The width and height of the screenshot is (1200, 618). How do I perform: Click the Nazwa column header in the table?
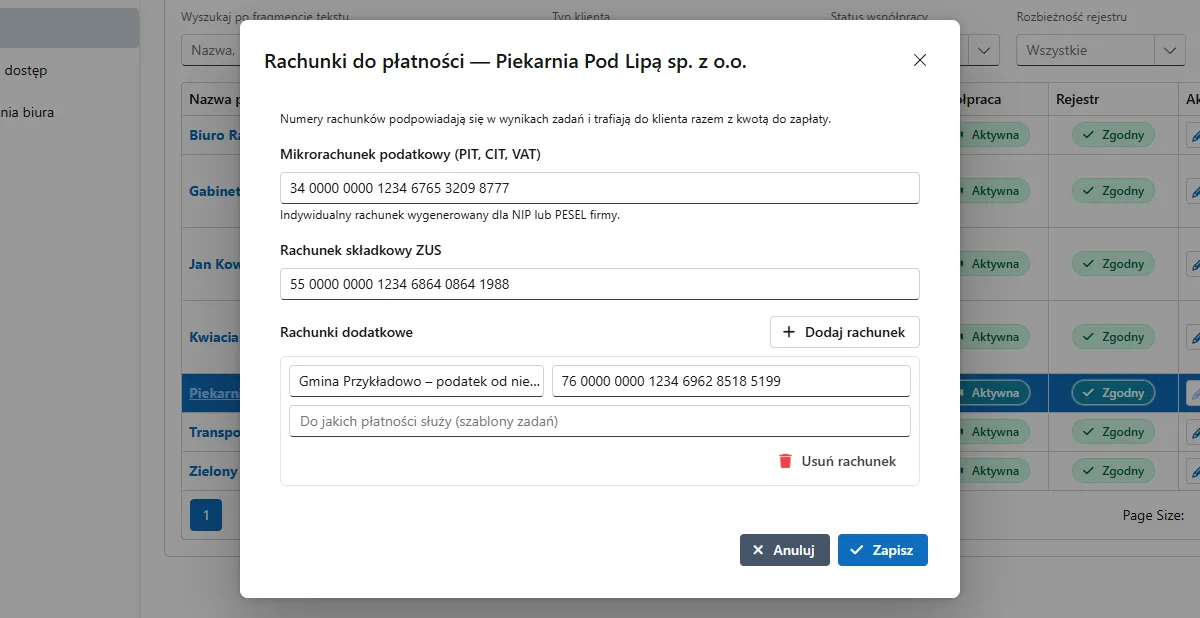point(214,99)
